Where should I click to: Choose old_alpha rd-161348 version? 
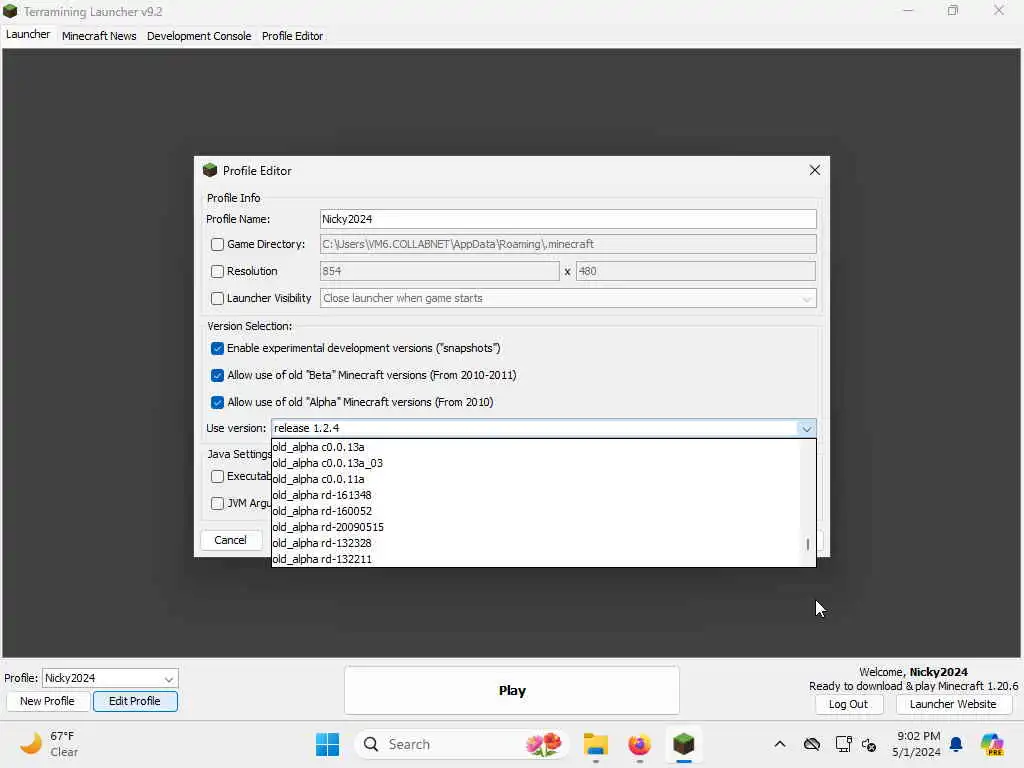click(x=536, y=495)
